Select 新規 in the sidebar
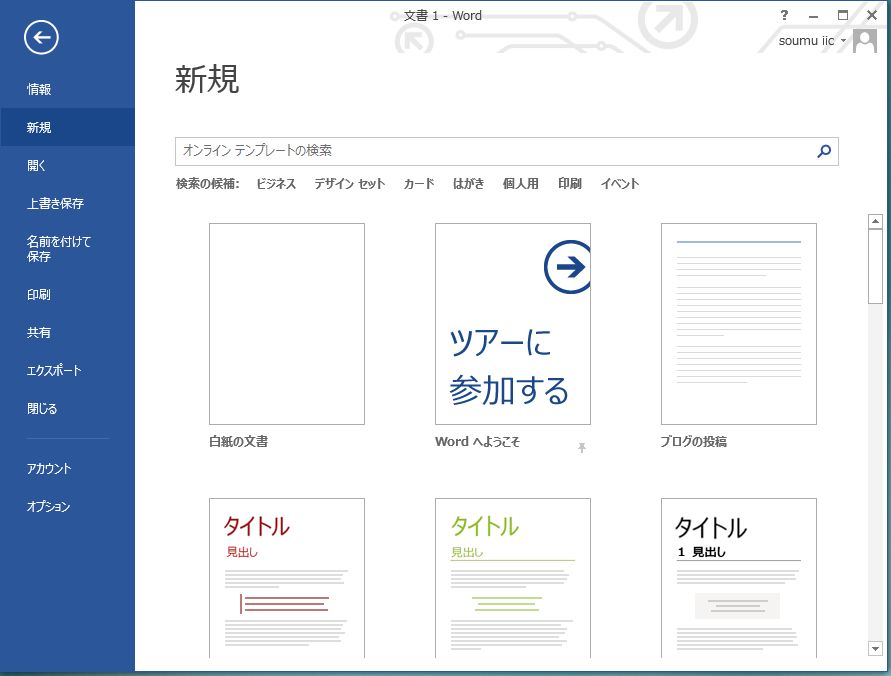 click(x=68, y=127)
